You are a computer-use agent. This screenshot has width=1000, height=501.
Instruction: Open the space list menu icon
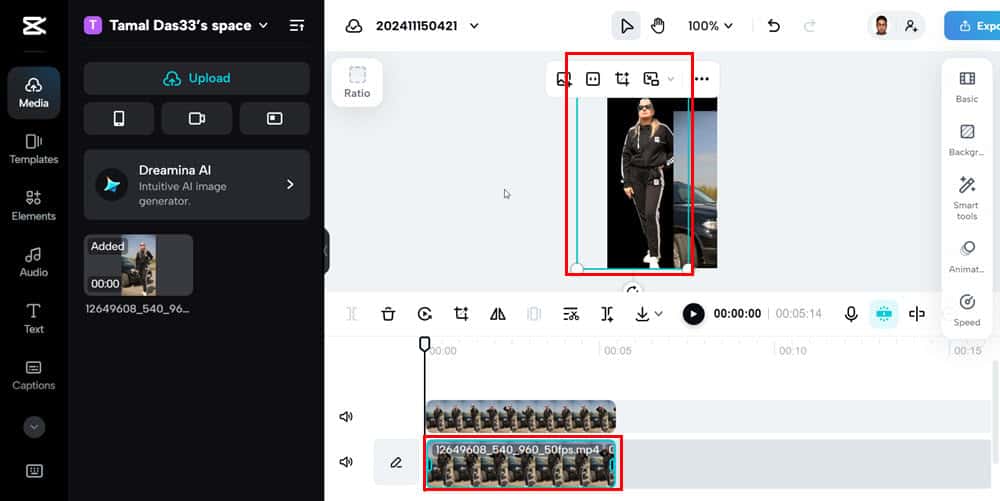(297, 25)
